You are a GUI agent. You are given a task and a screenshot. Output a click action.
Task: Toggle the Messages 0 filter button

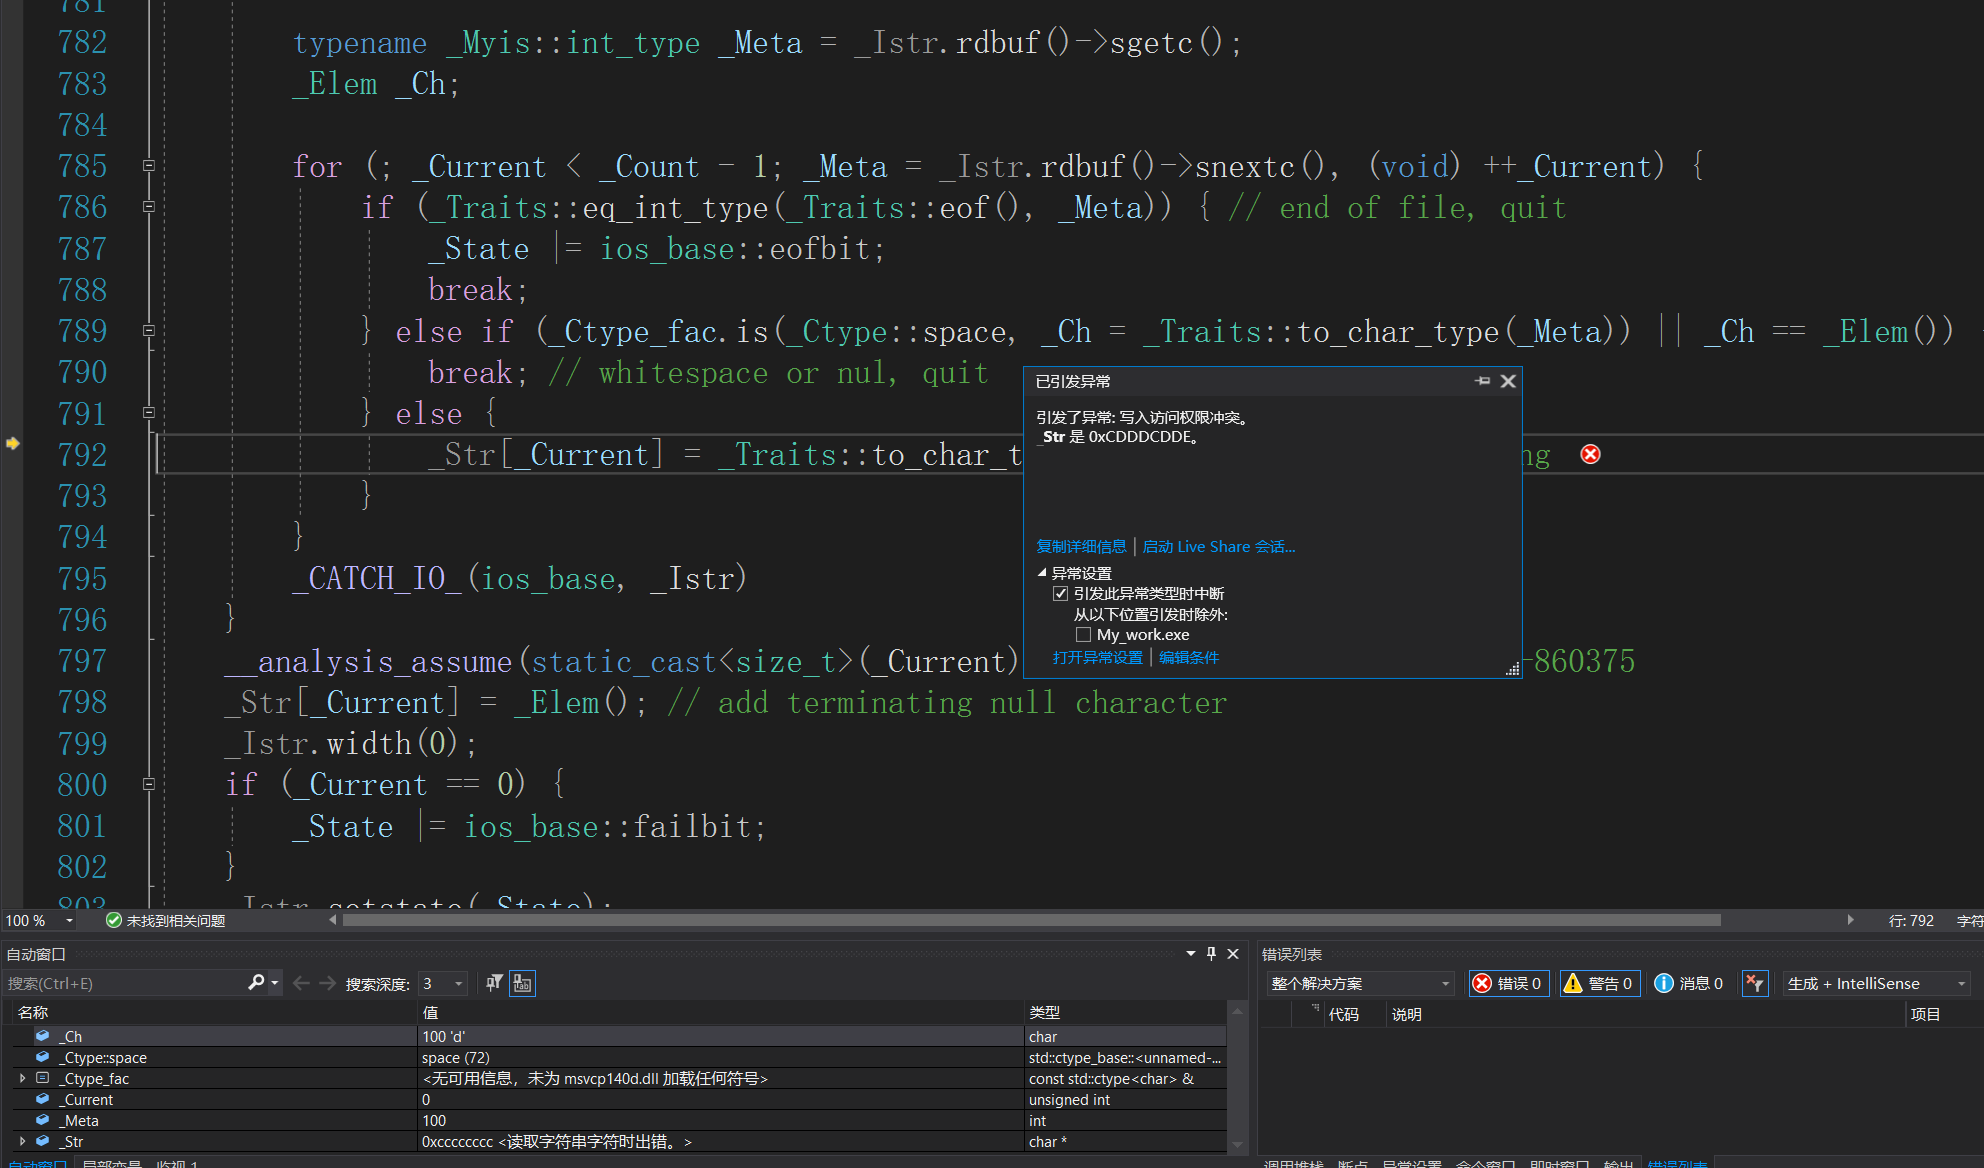click(1688, 983)
